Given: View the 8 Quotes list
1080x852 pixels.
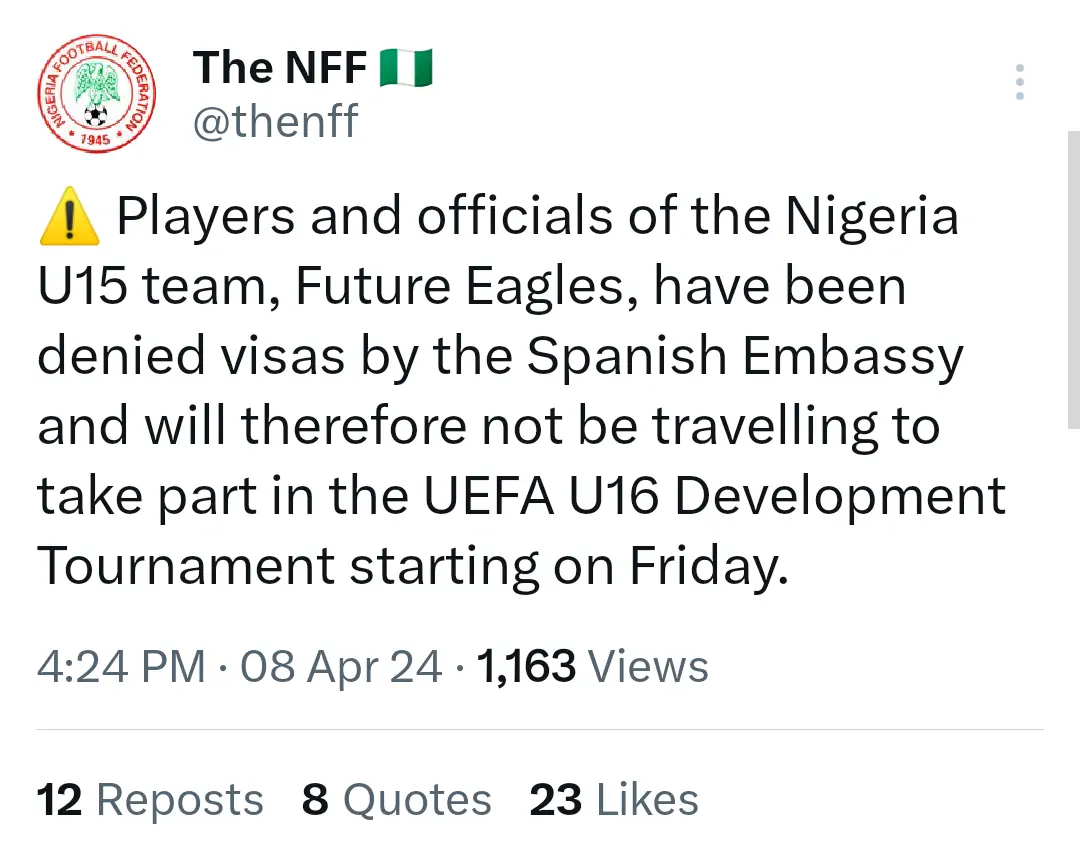Looking at the screenshot, I should click(396, 800).
